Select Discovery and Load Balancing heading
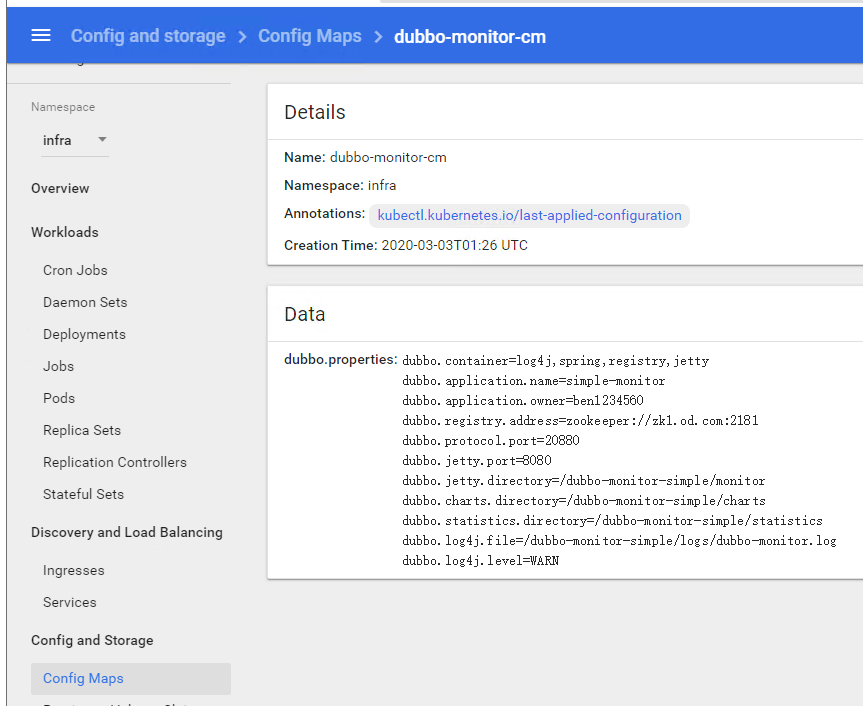863x706 pixels. click(127, 532)
